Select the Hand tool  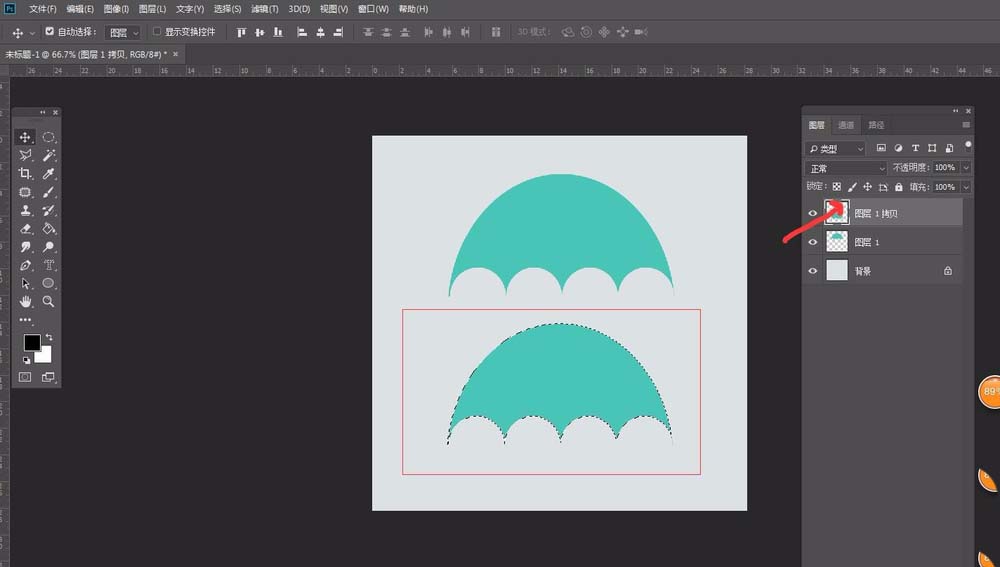coord(26,301)
